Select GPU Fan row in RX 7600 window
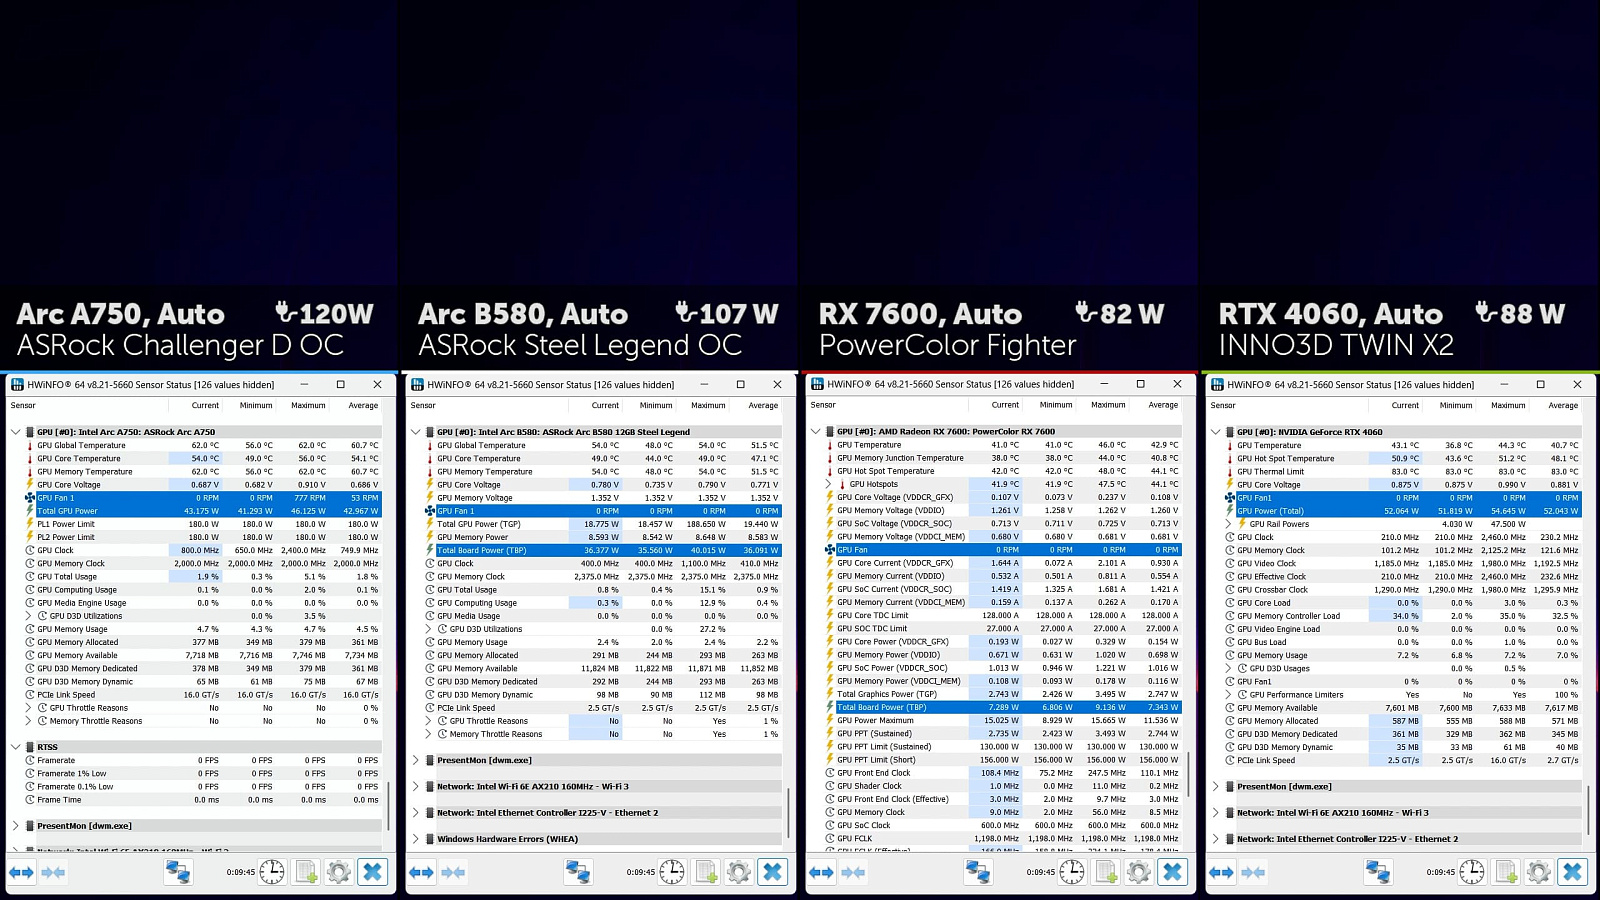This screenshot has height=900, width=1600. click(1003, 550)
